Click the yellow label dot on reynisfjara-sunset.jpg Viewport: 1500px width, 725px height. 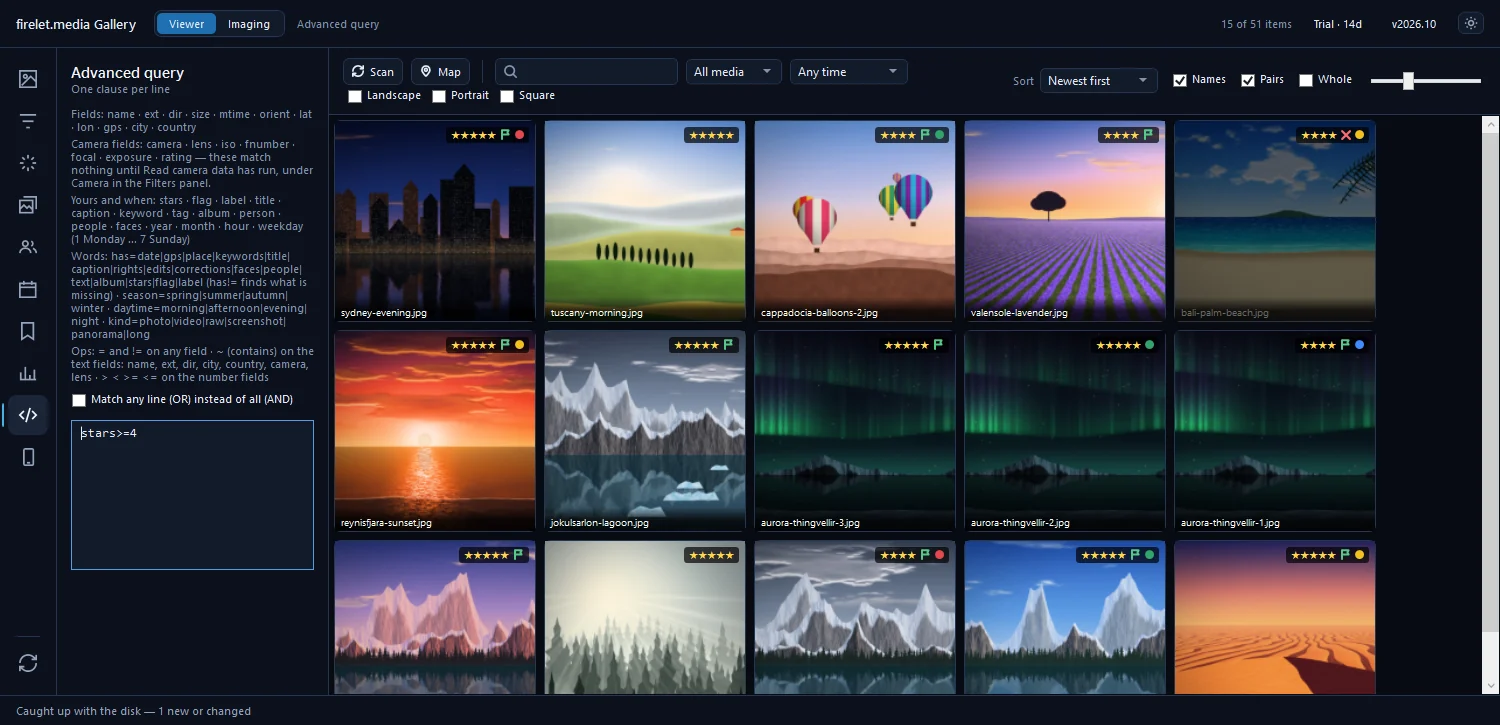point(519,345)
